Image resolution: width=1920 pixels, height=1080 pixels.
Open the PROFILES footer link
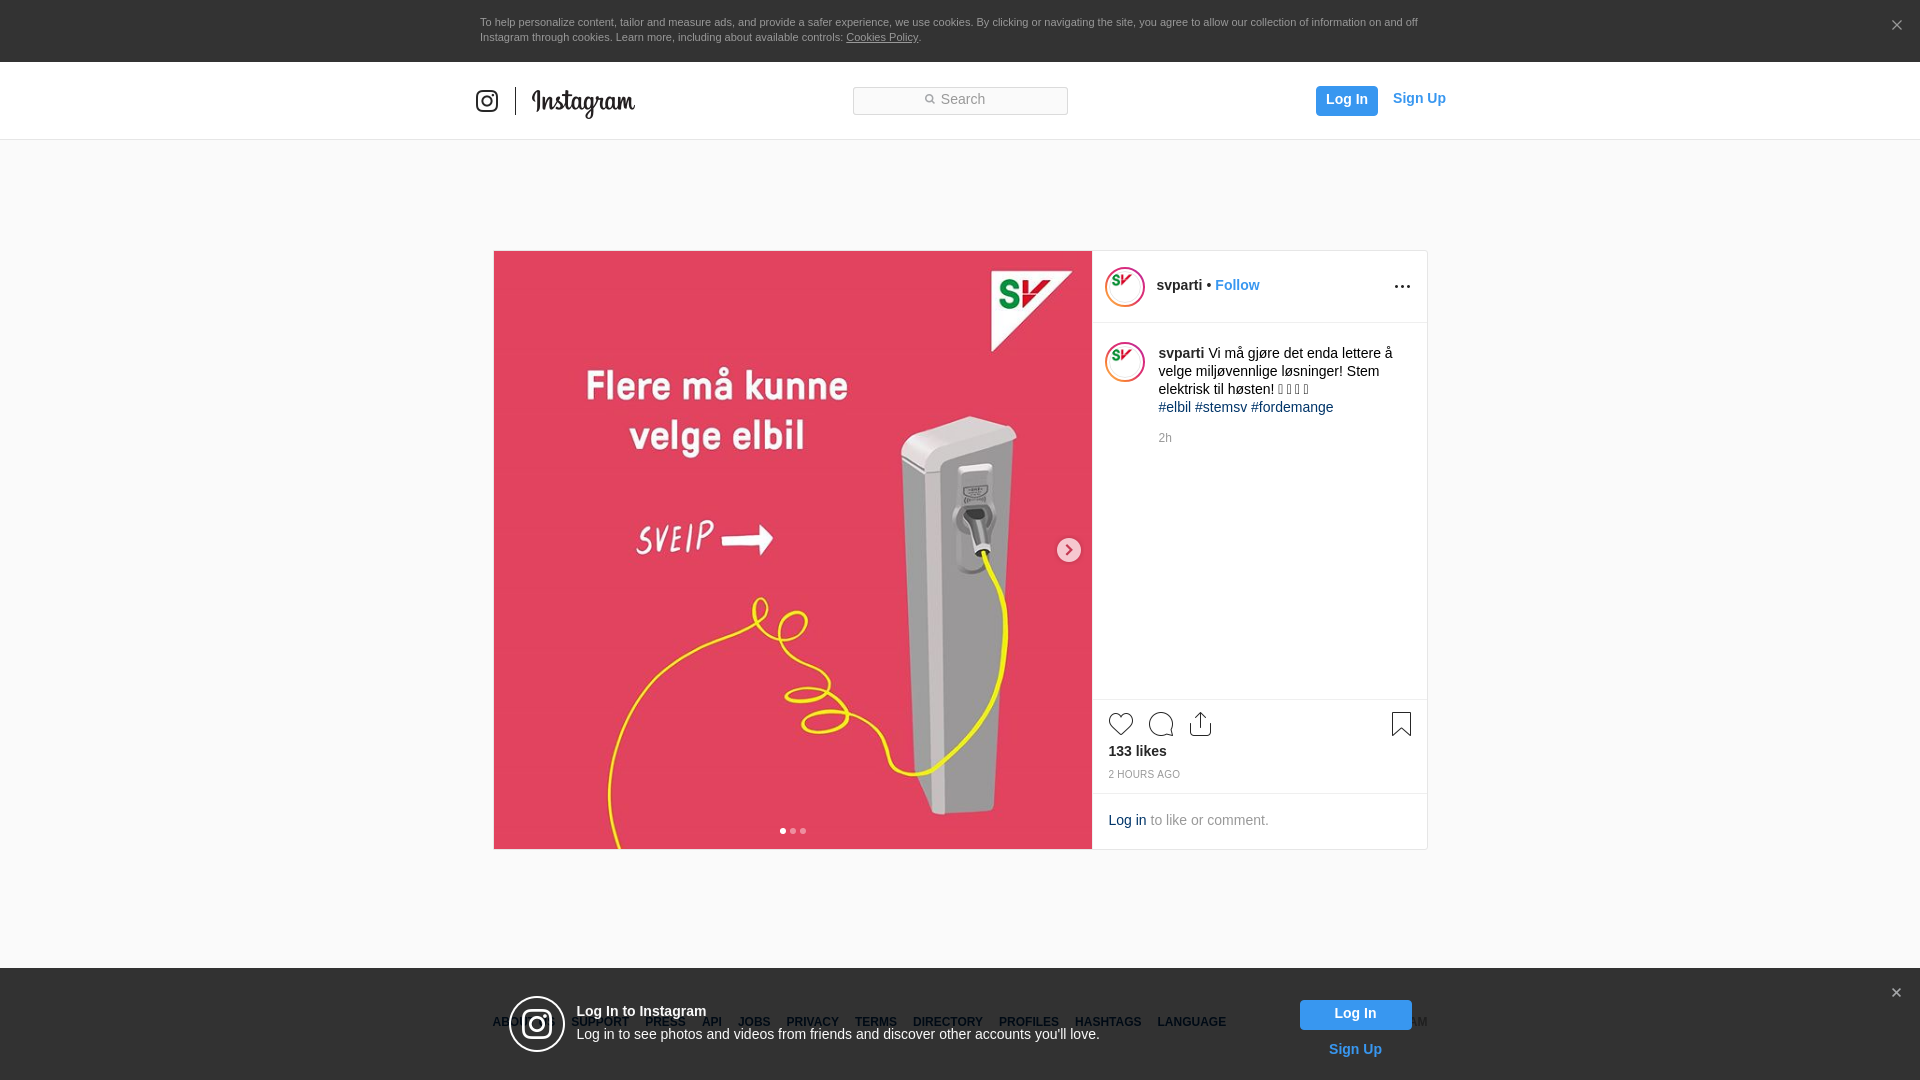(1029, 1022)
